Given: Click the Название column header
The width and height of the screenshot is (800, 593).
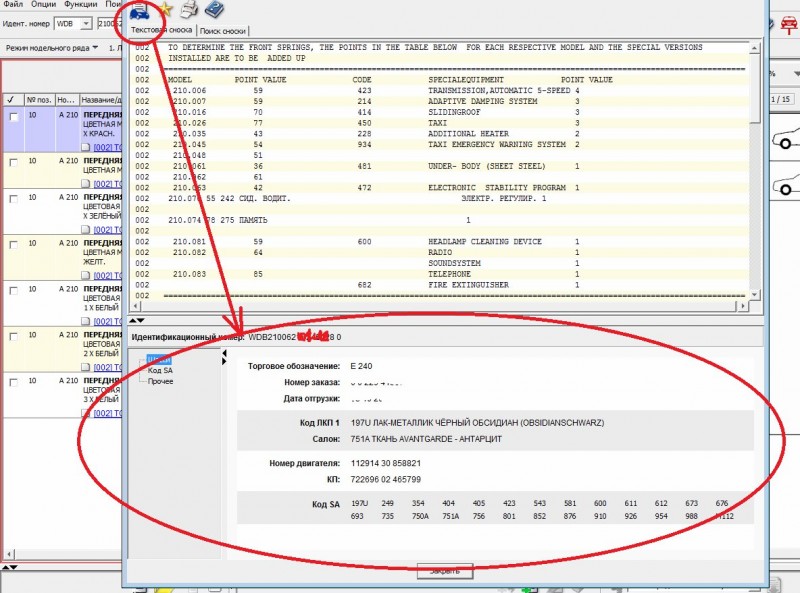Looking at the screenshot, I should tap(101, 100).
